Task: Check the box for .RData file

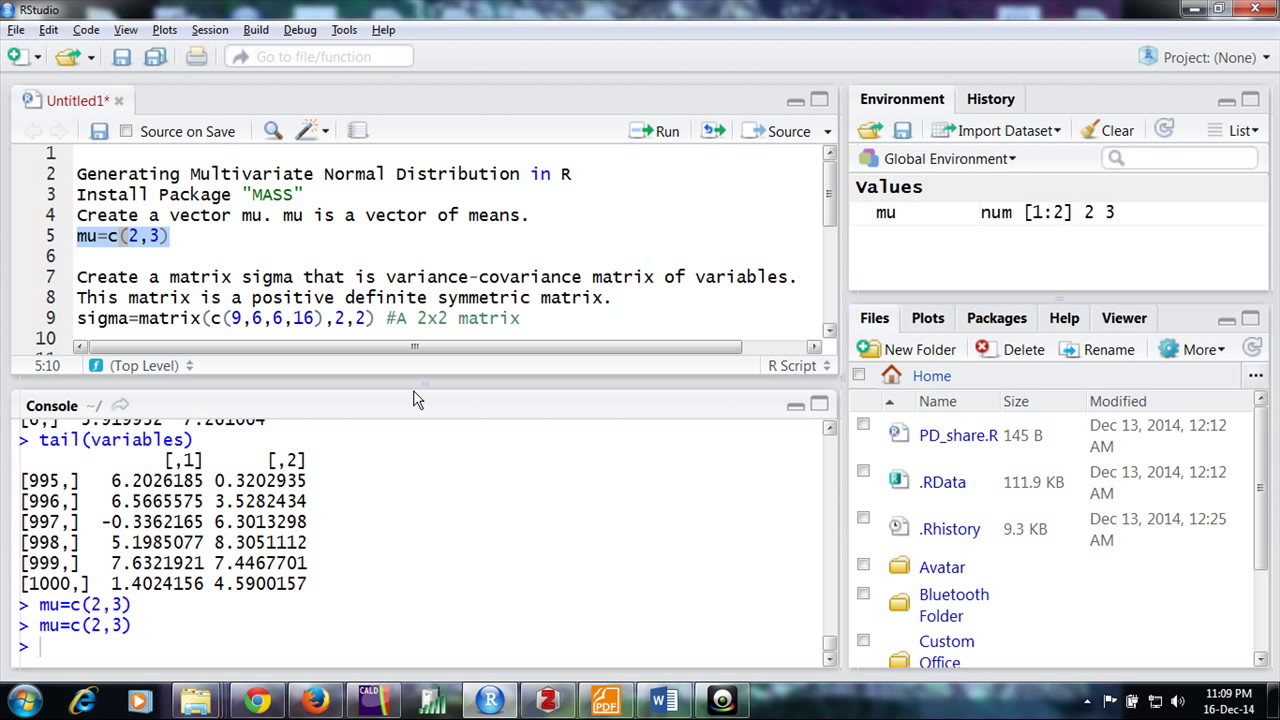Action: 863,471
